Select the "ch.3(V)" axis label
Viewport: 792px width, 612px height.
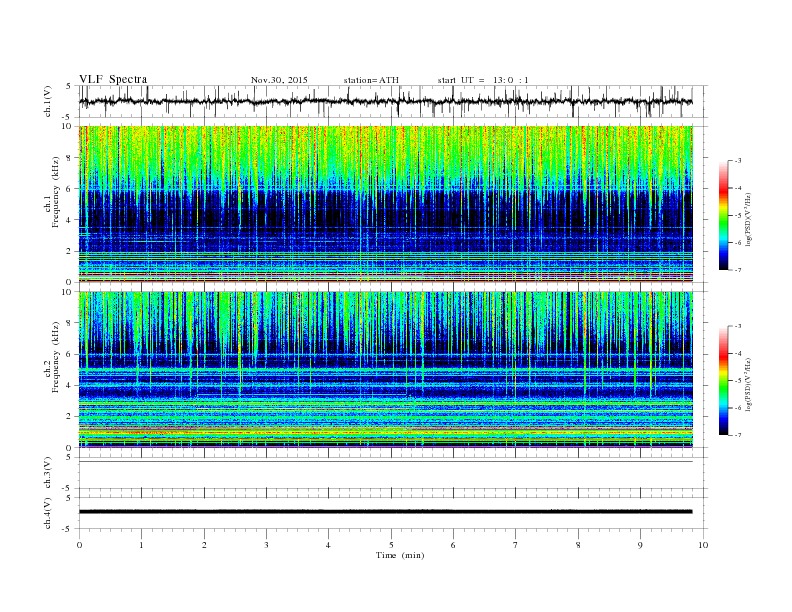(x=47, y=473)
